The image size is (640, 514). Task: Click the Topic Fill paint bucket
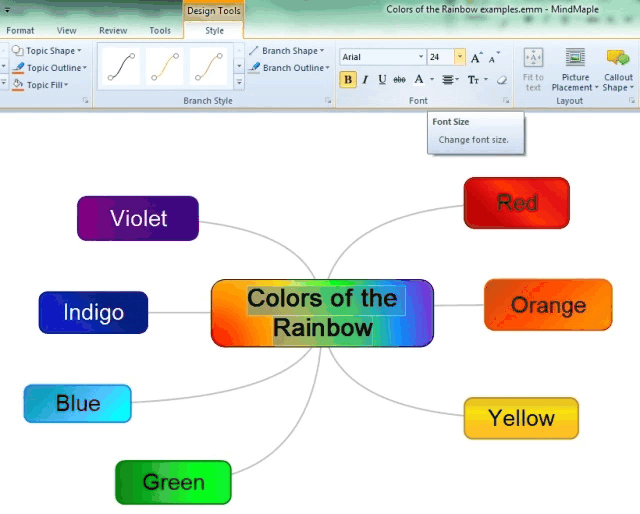[x=18, y=85]
